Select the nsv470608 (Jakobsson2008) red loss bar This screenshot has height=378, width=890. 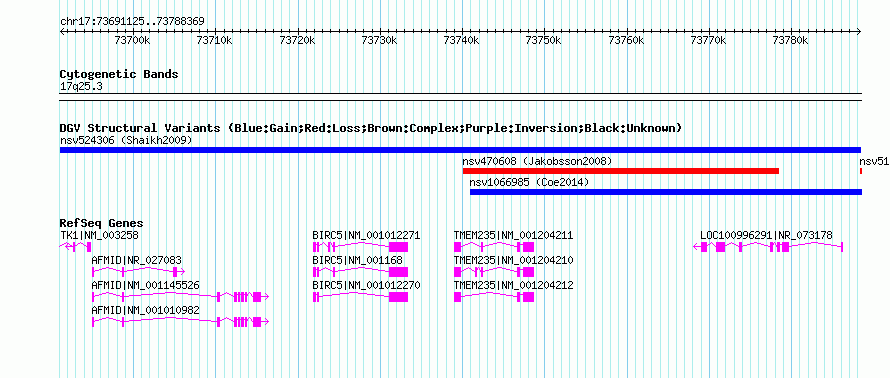click(x=620, y=171)
